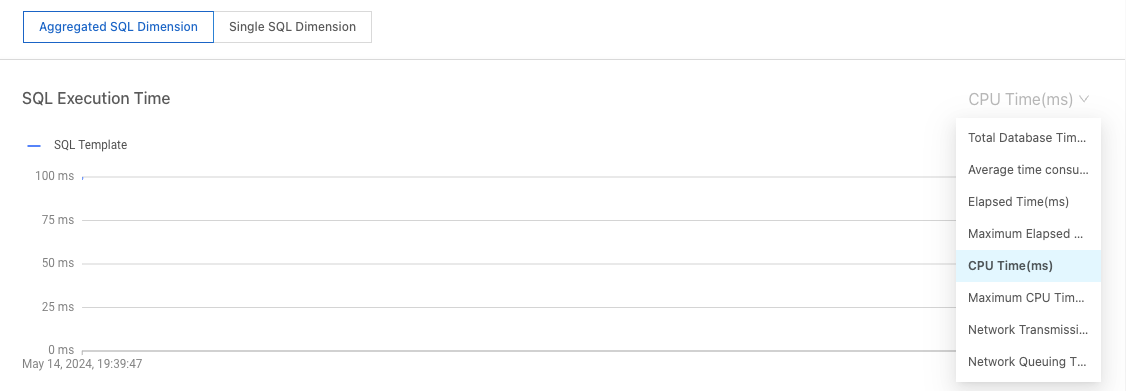Image resolution: width=1126 pixels, height=391 pixels.
Task: Switch to the Aggregated SQL Dimension tab
Action: tap(118, 27)
